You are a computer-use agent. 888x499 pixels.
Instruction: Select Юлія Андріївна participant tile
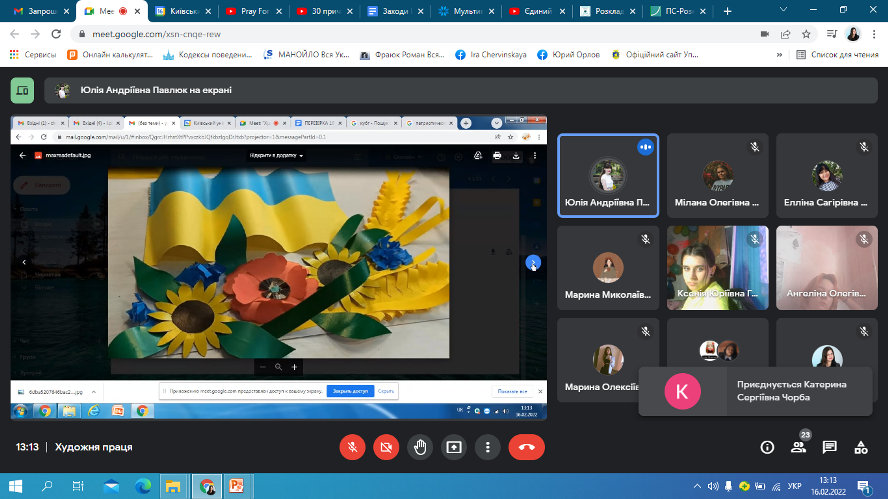click(607, 175)
